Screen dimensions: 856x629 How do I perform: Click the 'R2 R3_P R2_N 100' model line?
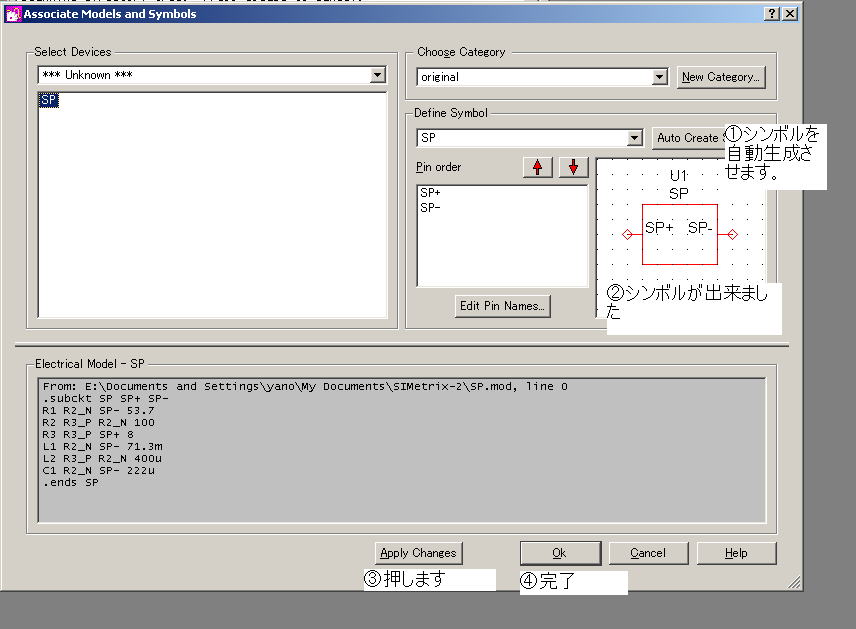[98, 423]
